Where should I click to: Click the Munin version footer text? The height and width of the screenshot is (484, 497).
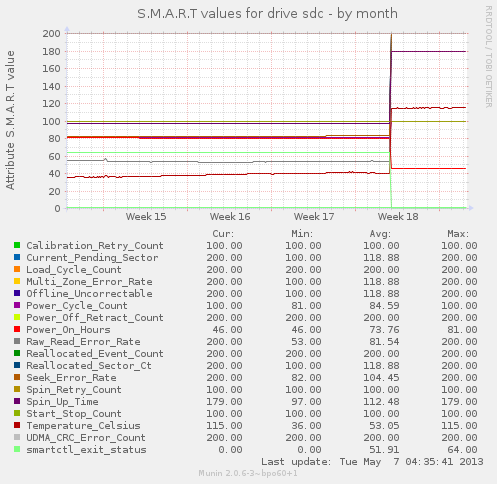248,473
